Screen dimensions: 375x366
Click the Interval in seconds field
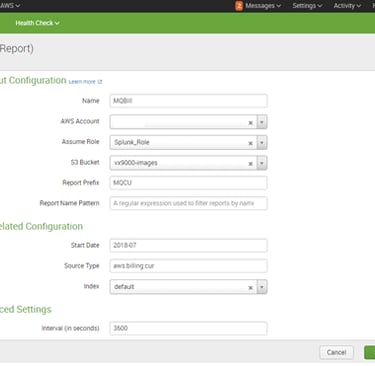(x=188, y=328)
